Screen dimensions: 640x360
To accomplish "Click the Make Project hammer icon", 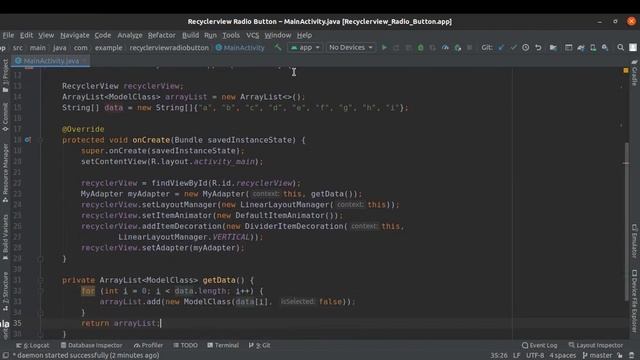I will click(x=278, y=48).
